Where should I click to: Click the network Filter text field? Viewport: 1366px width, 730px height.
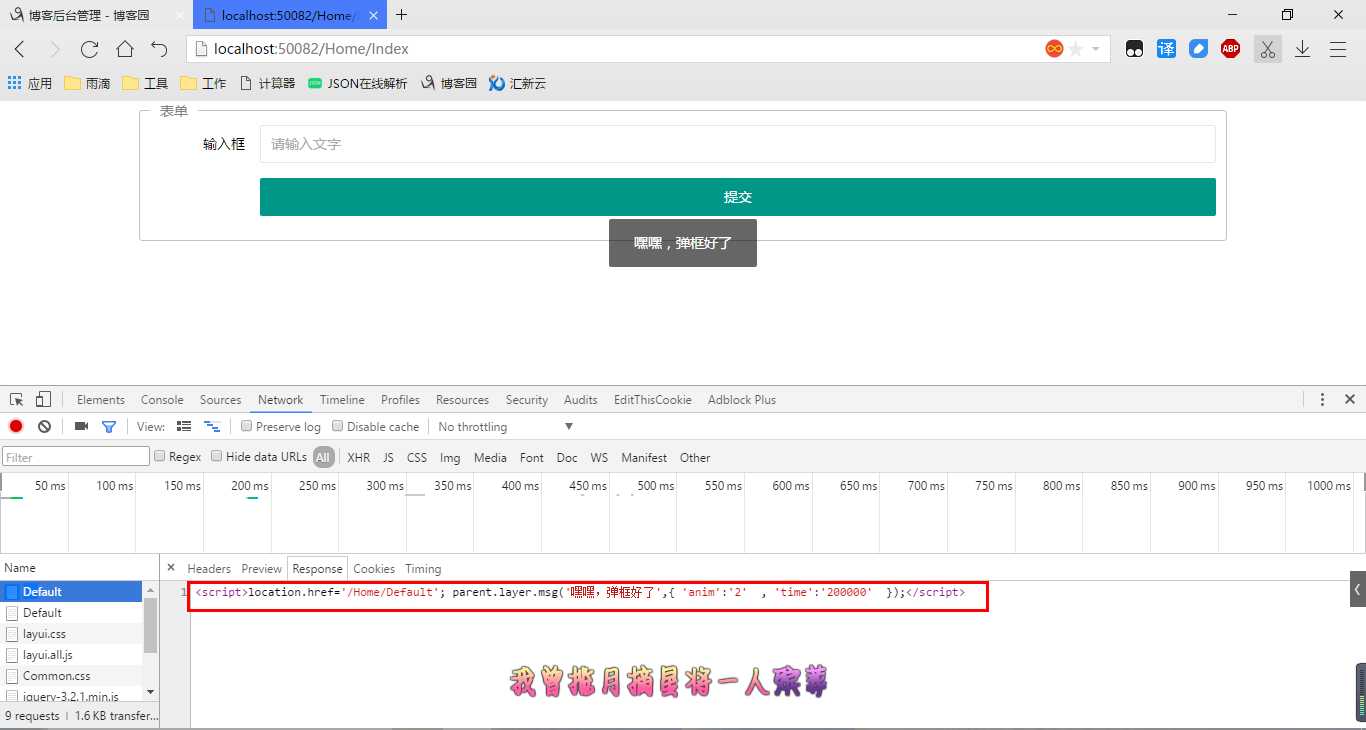(76, 457)
